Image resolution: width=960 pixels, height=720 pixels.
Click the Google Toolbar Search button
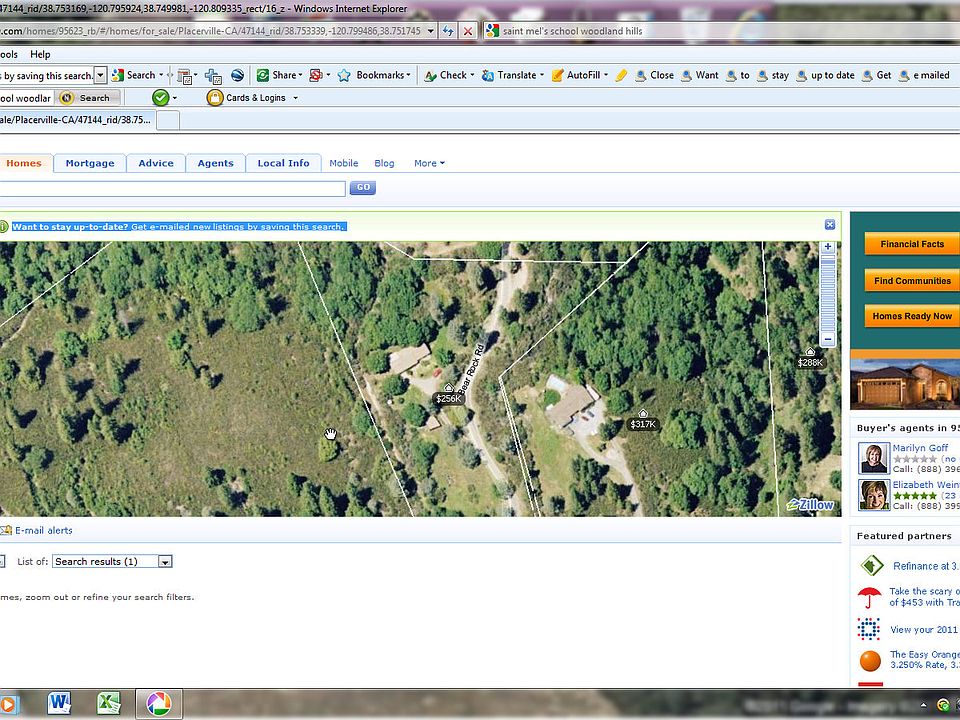135,75
